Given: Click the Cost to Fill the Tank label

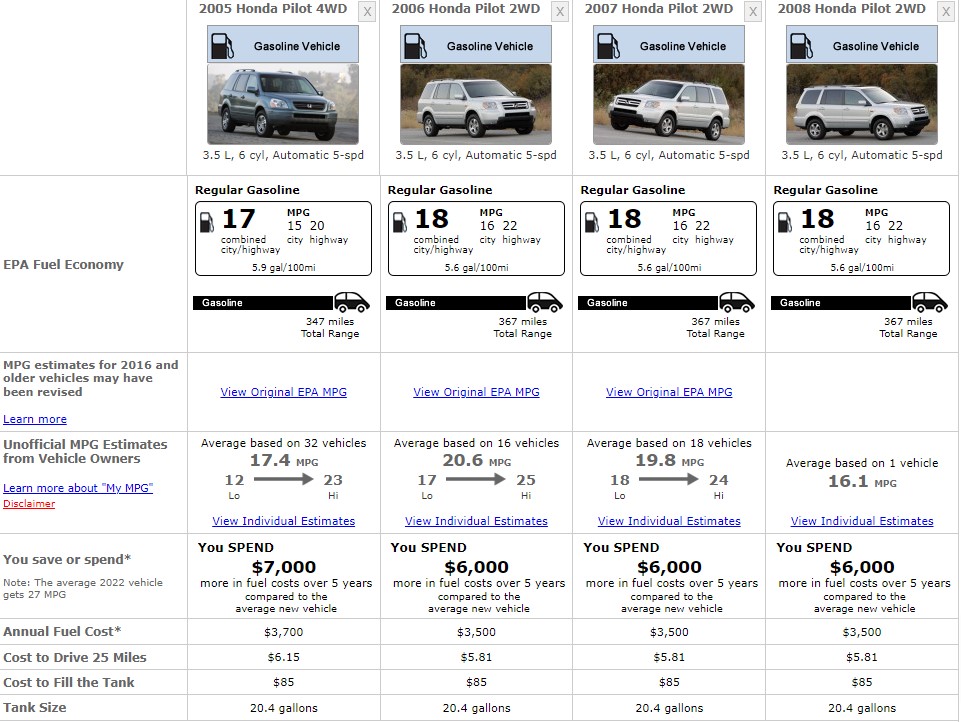Looking at the screenshot, I should (x=69, y=682).
